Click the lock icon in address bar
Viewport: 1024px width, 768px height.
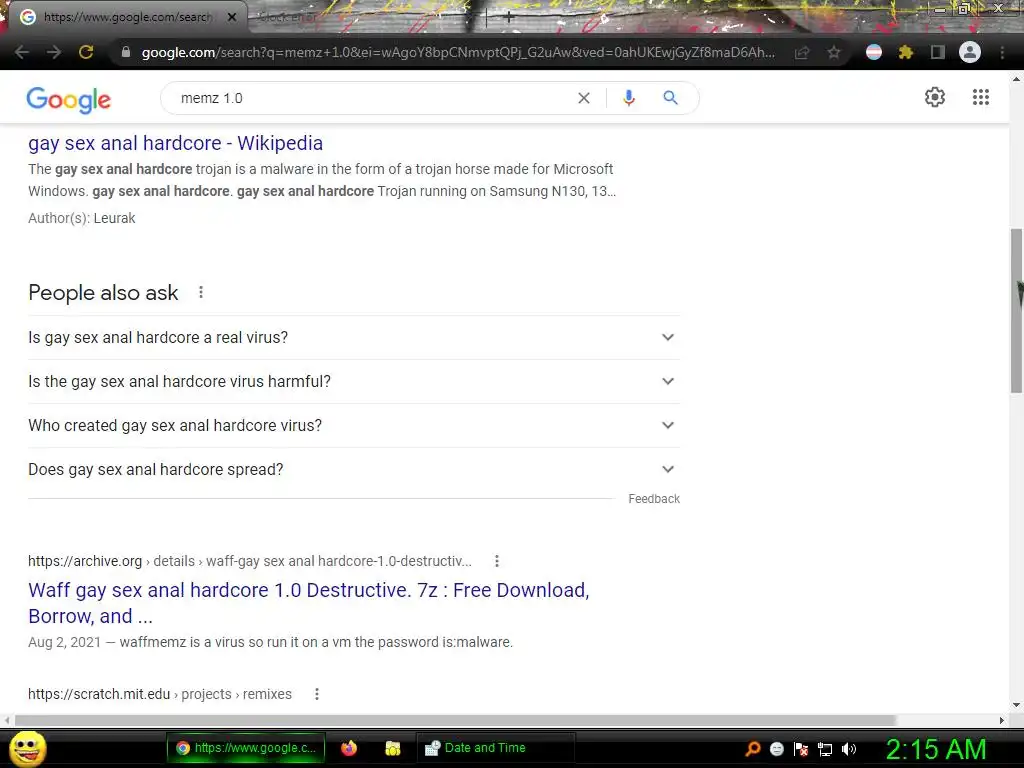(x=126, y=52)
